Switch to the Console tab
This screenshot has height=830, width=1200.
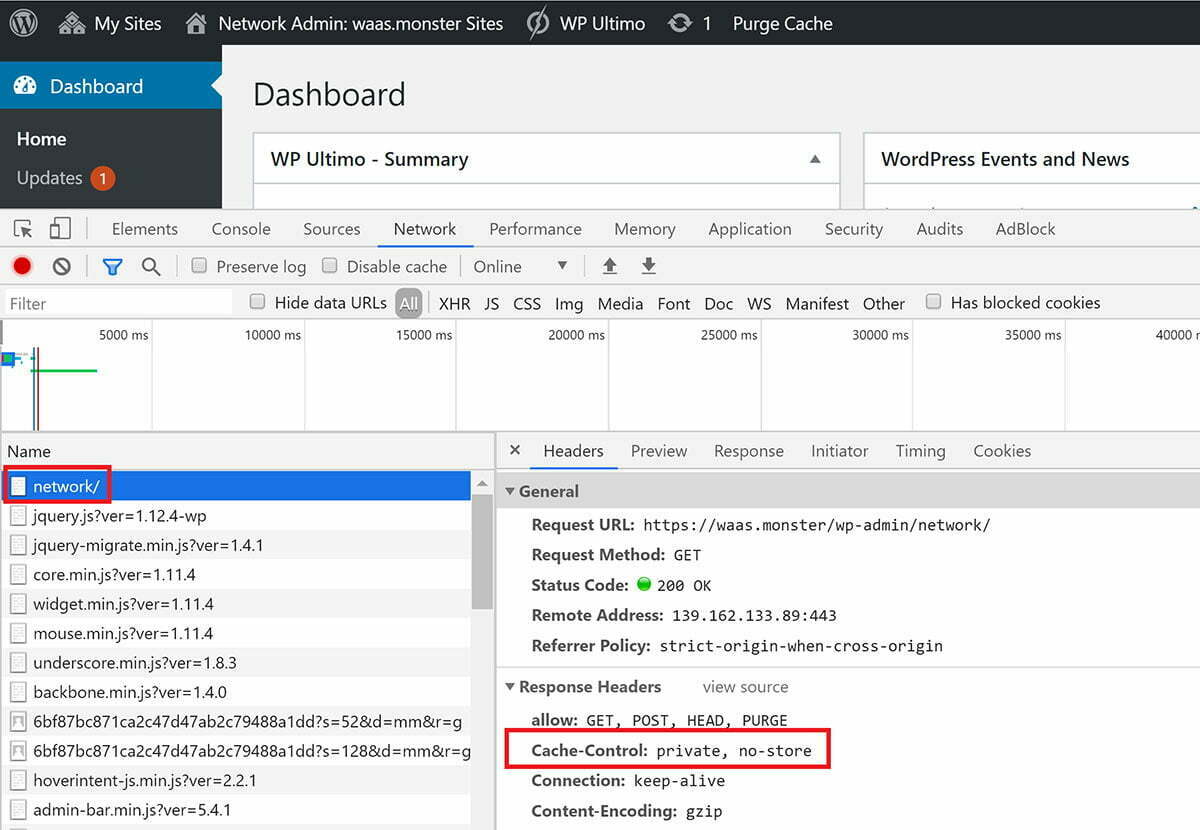241,229
